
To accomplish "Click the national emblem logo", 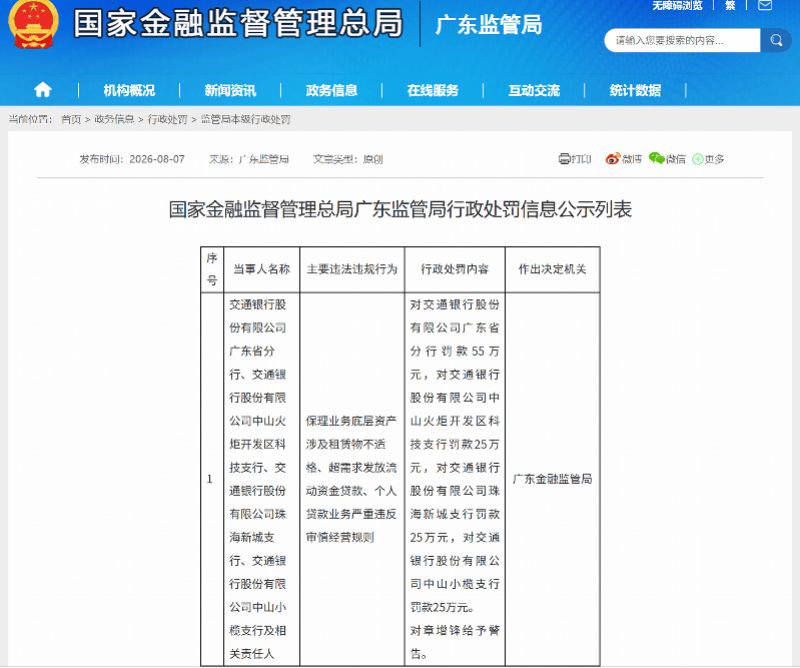I will click(x=34, y=24).
